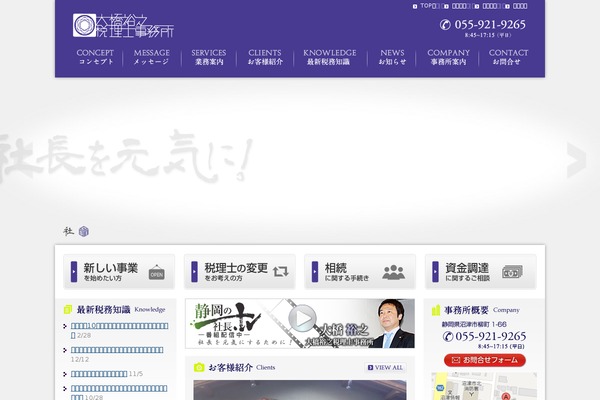The height and width of the screenshot is (400, 600).
Task: Click the 最新税務知識 Knowledge heading
Action: (x=121, y=310)
